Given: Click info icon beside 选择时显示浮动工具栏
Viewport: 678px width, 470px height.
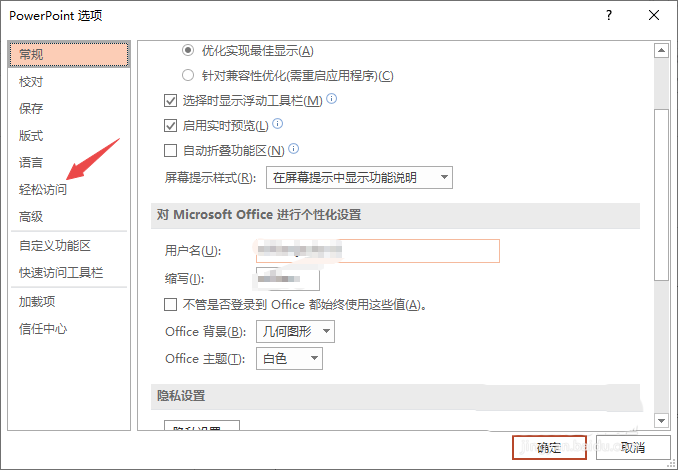Looking at the screenshot, I should [331, 99].
